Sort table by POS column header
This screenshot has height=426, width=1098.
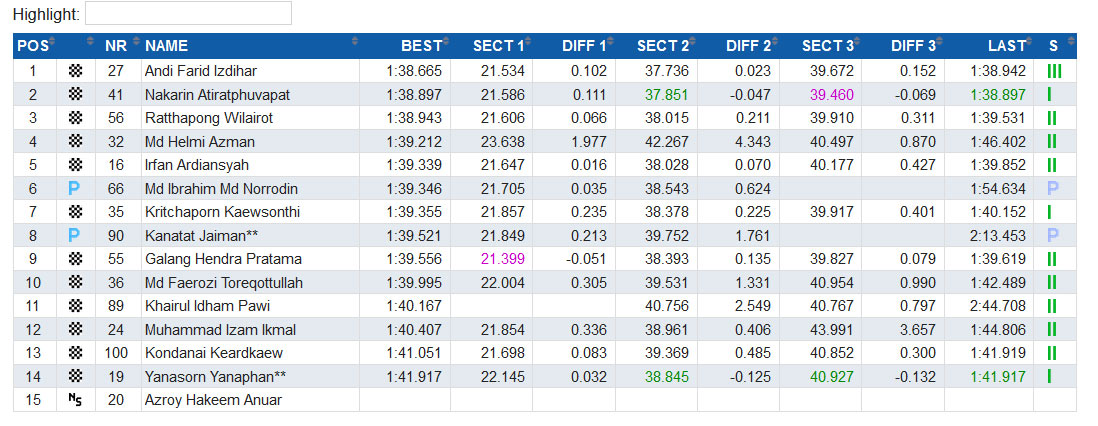tap(35, 46)
